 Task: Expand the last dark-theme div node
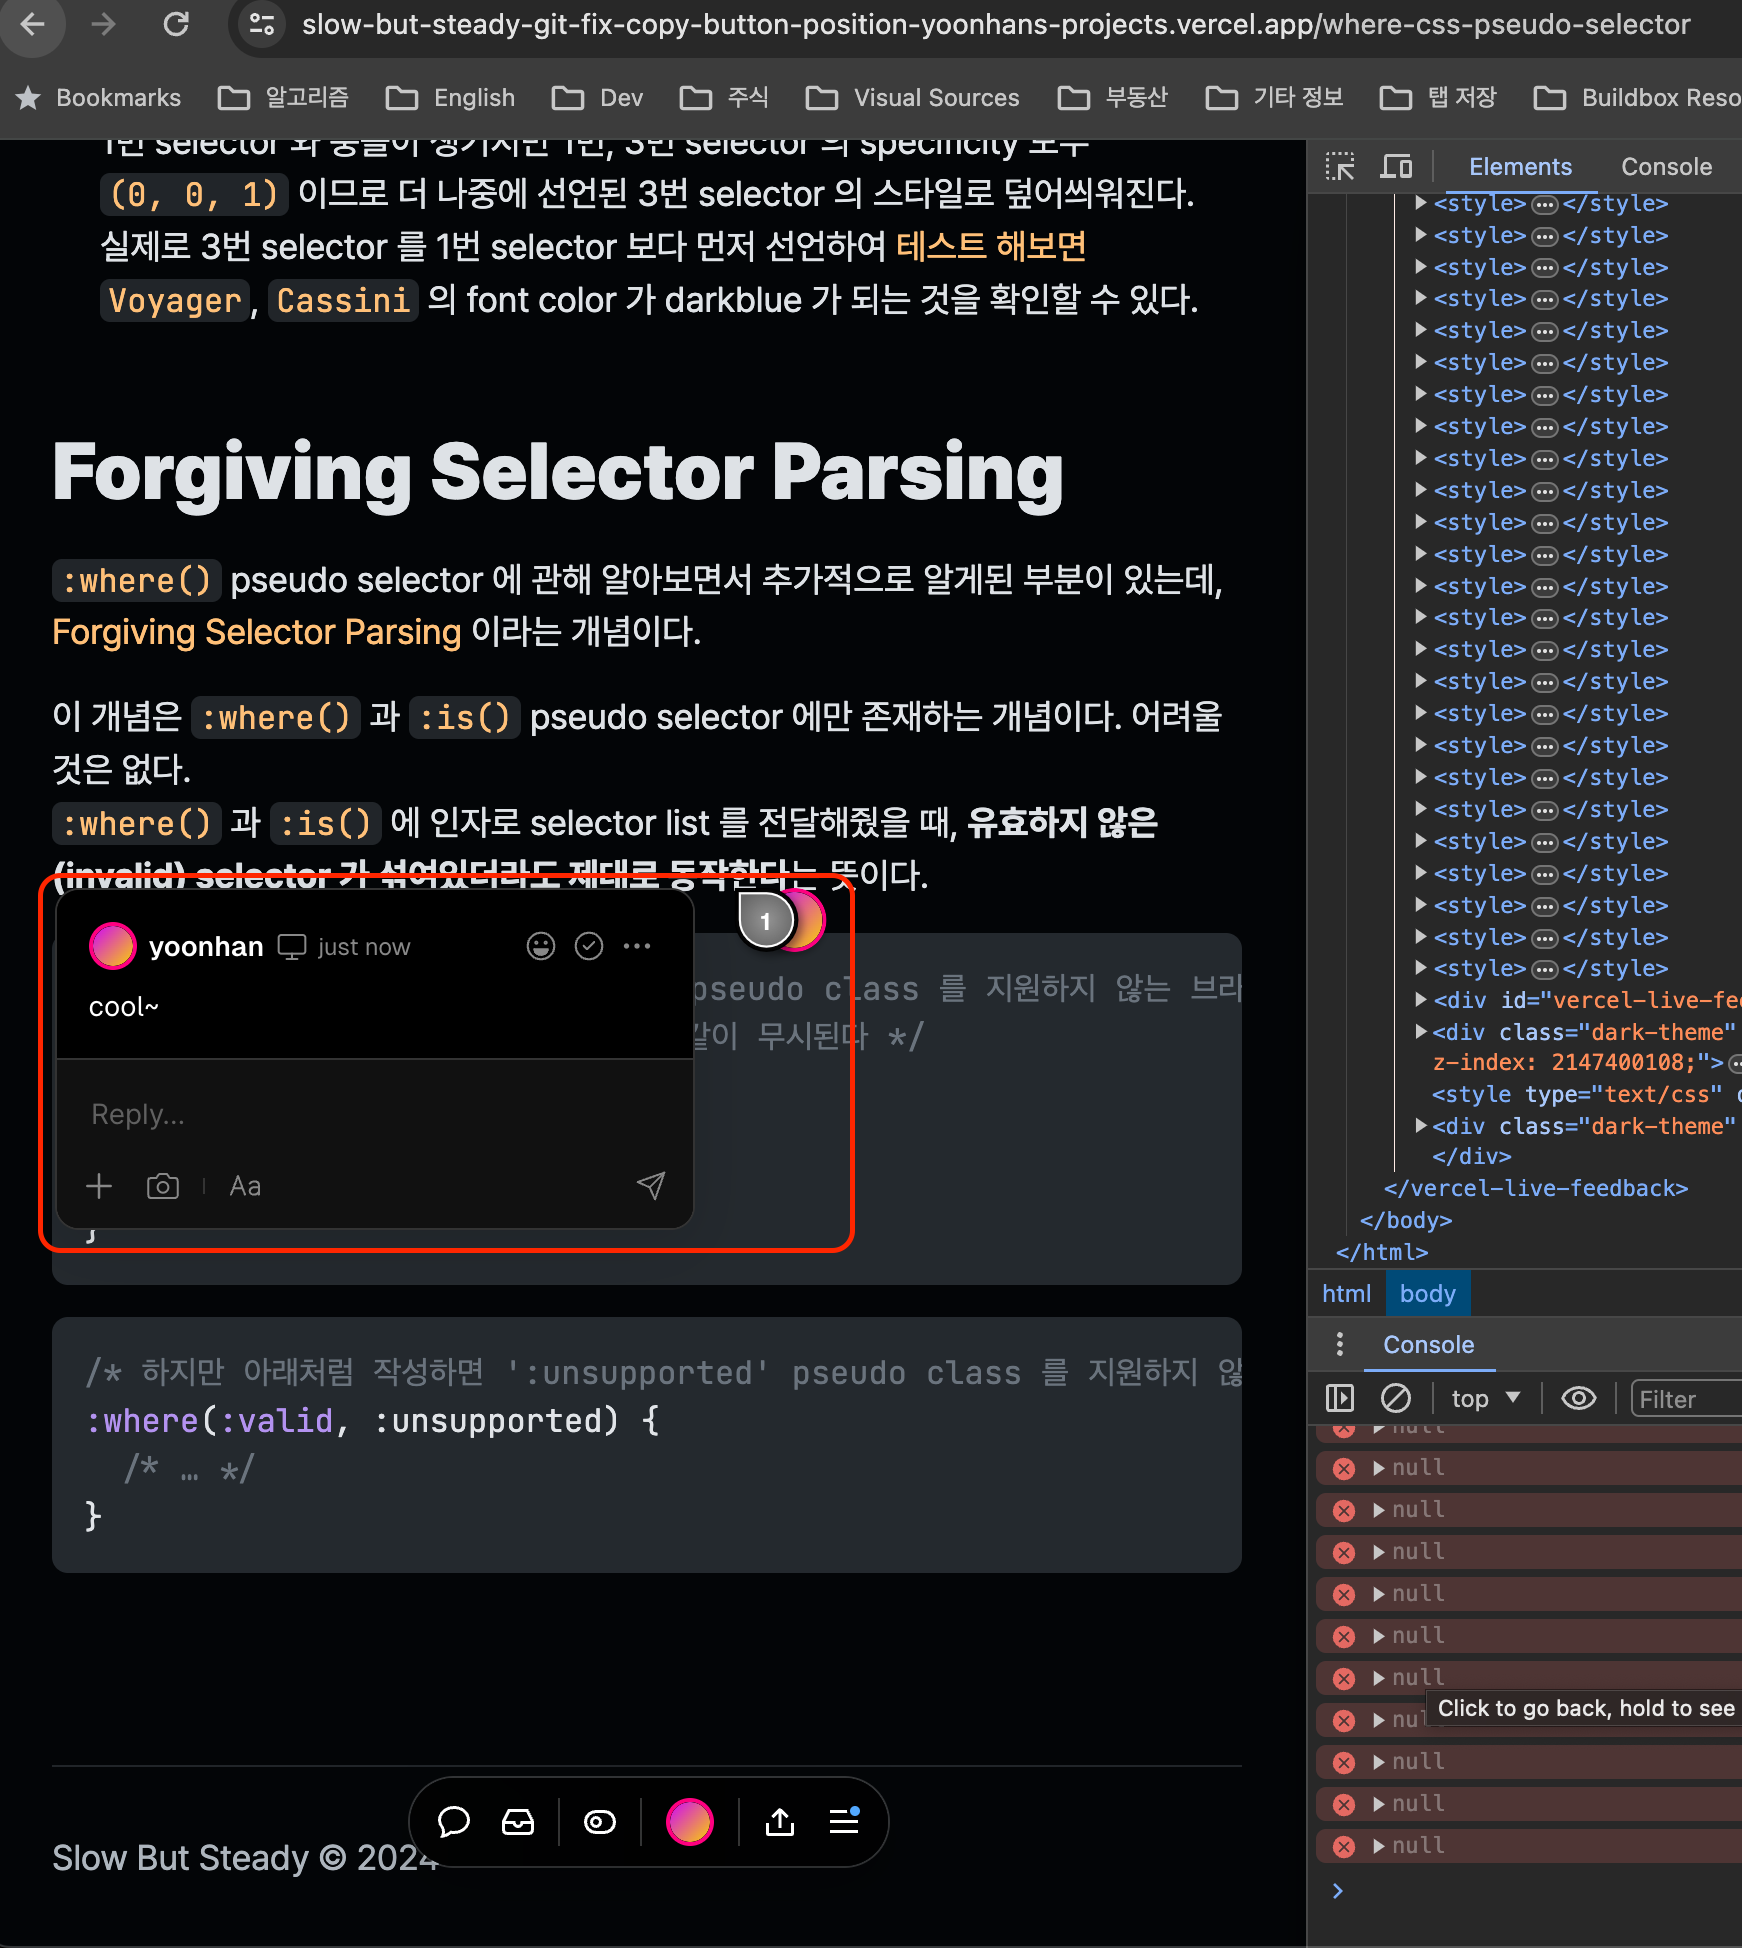tap(1420, 1125)
